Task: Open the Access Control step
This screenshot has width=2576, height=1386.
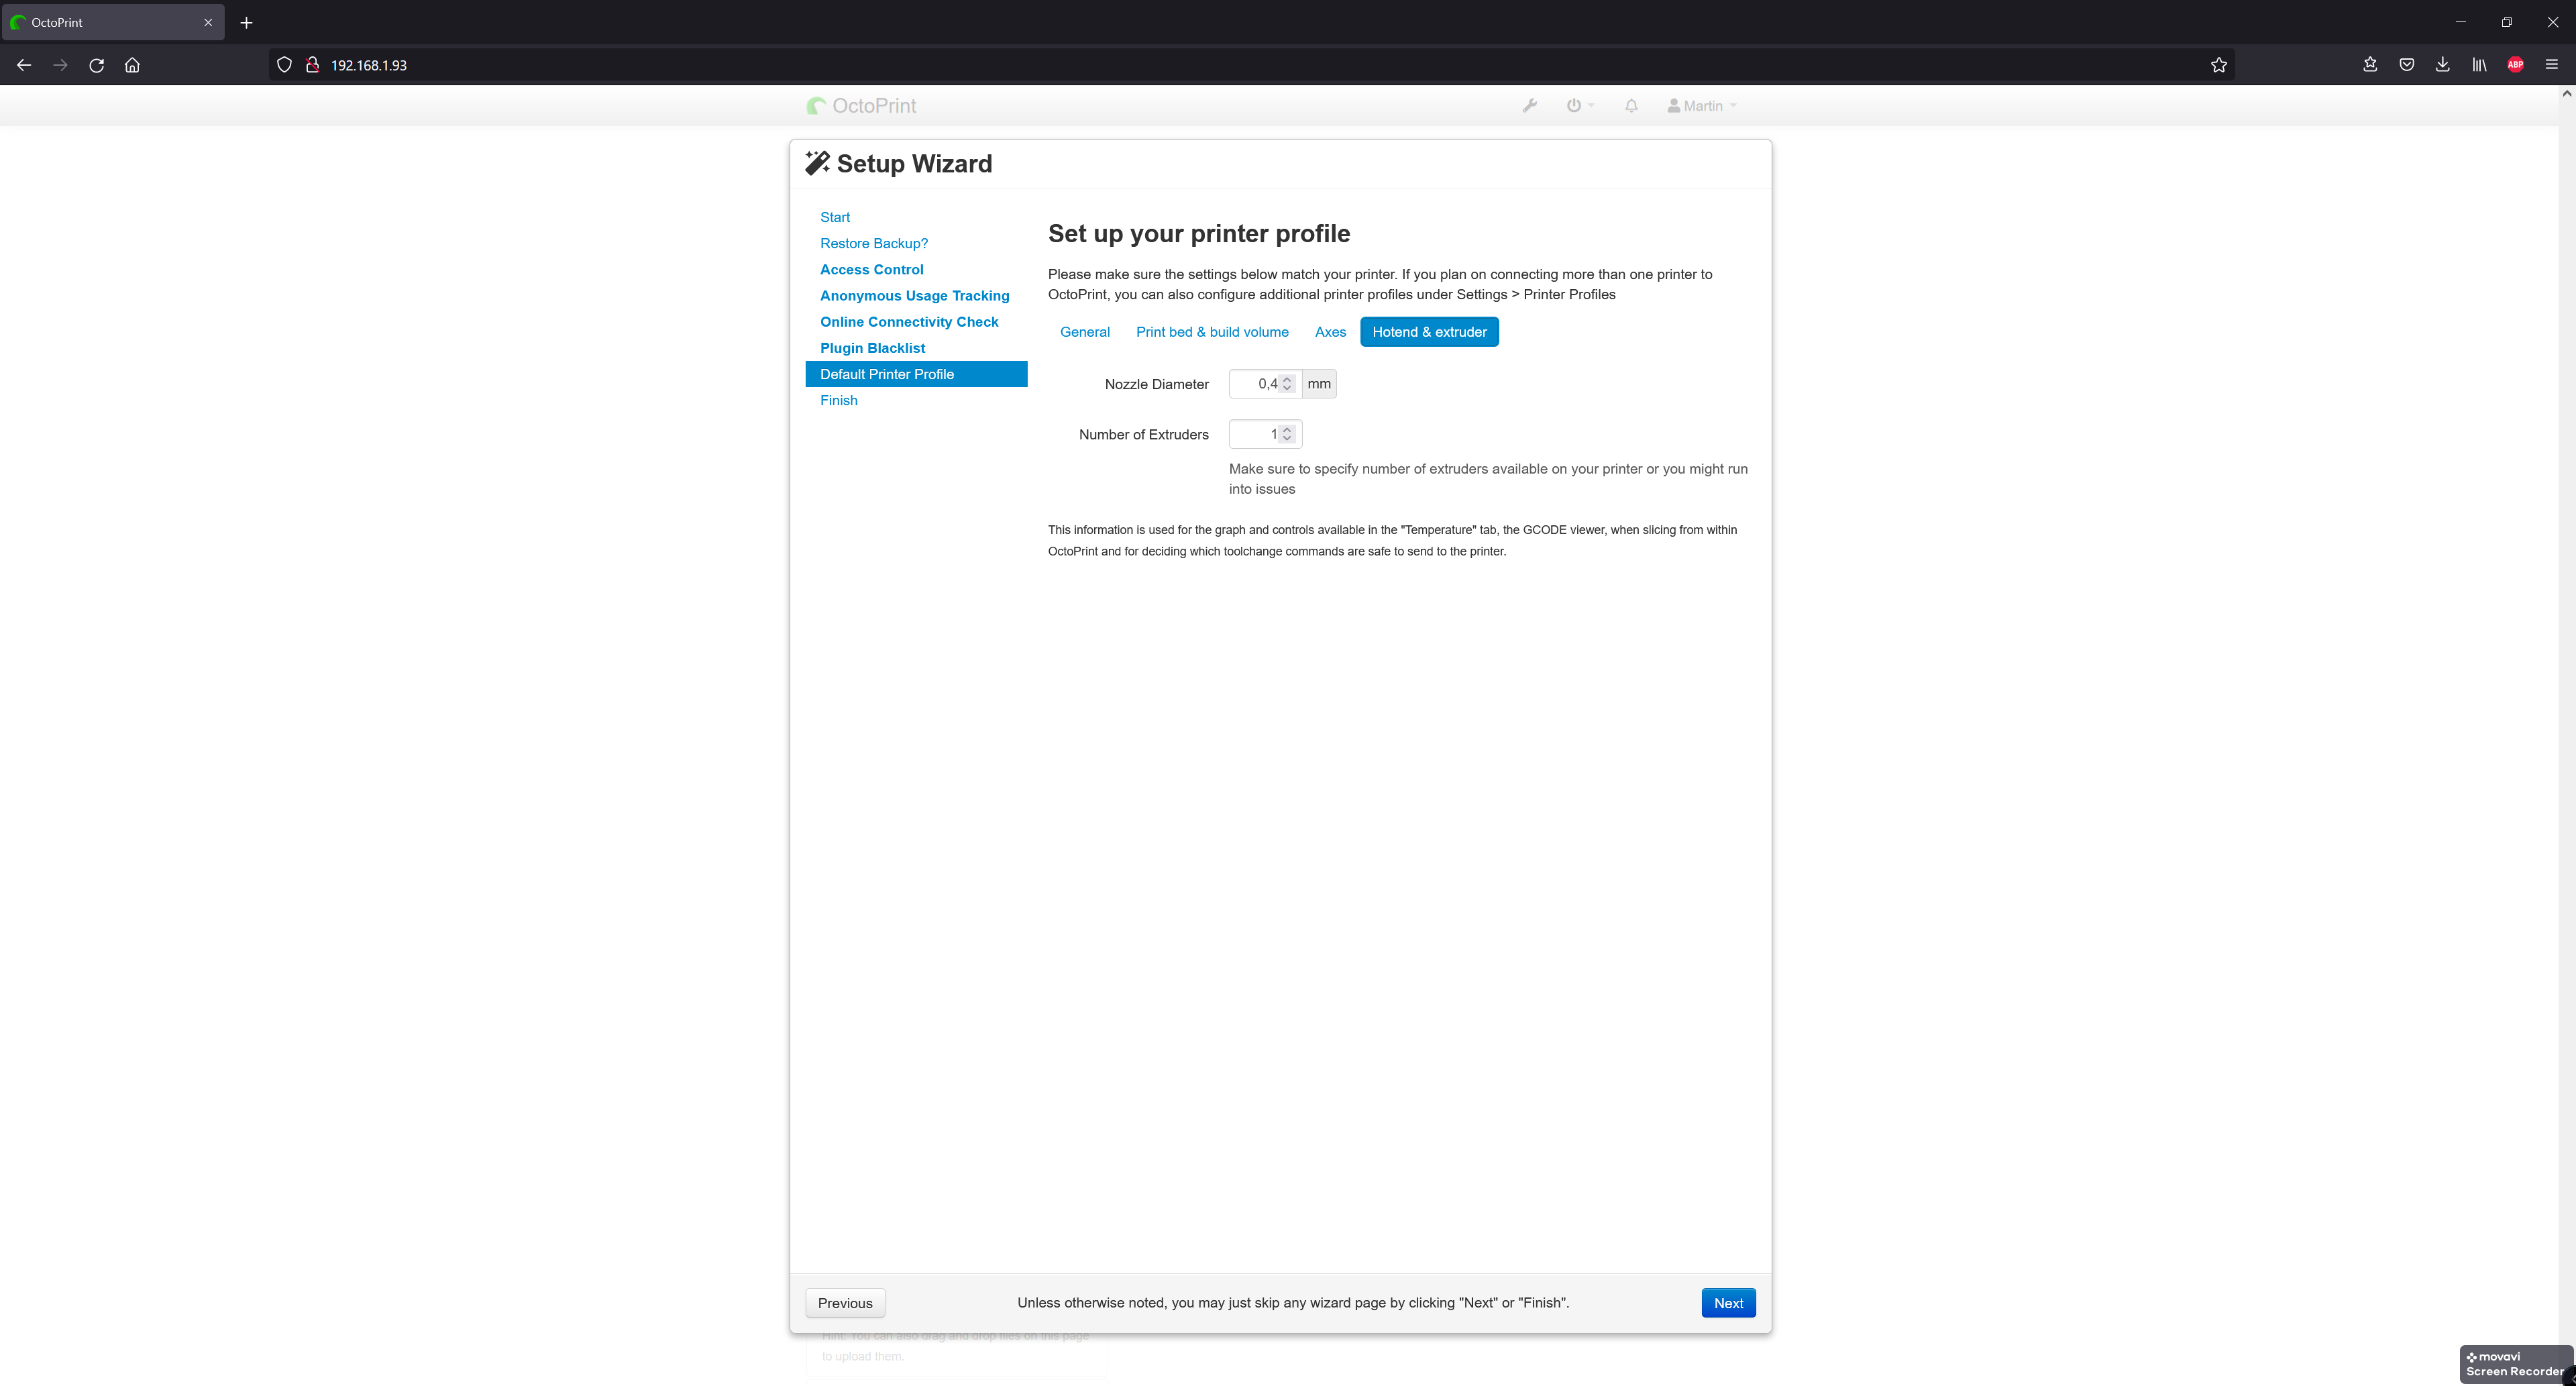Action: pos(871,269)
